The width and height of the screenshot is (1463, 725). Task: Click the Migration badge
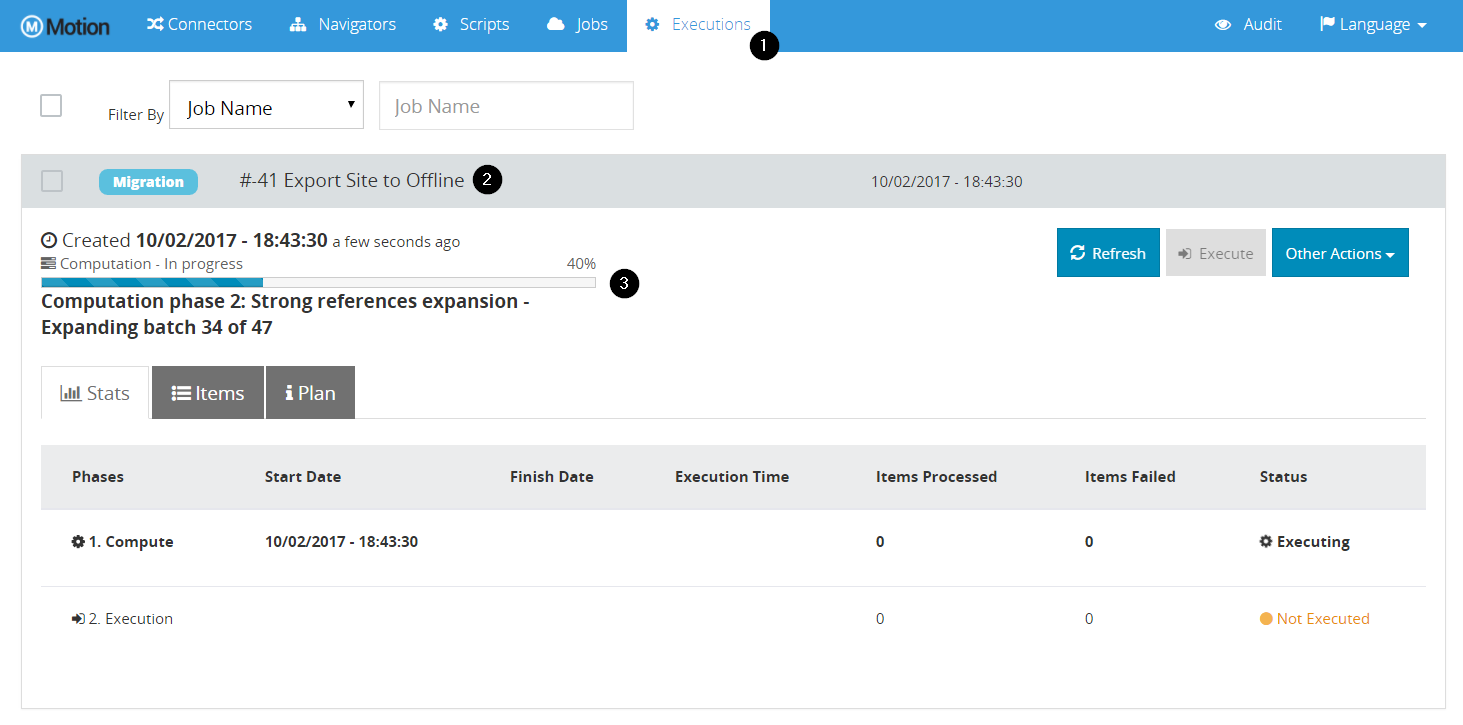[x=148, y=182]
